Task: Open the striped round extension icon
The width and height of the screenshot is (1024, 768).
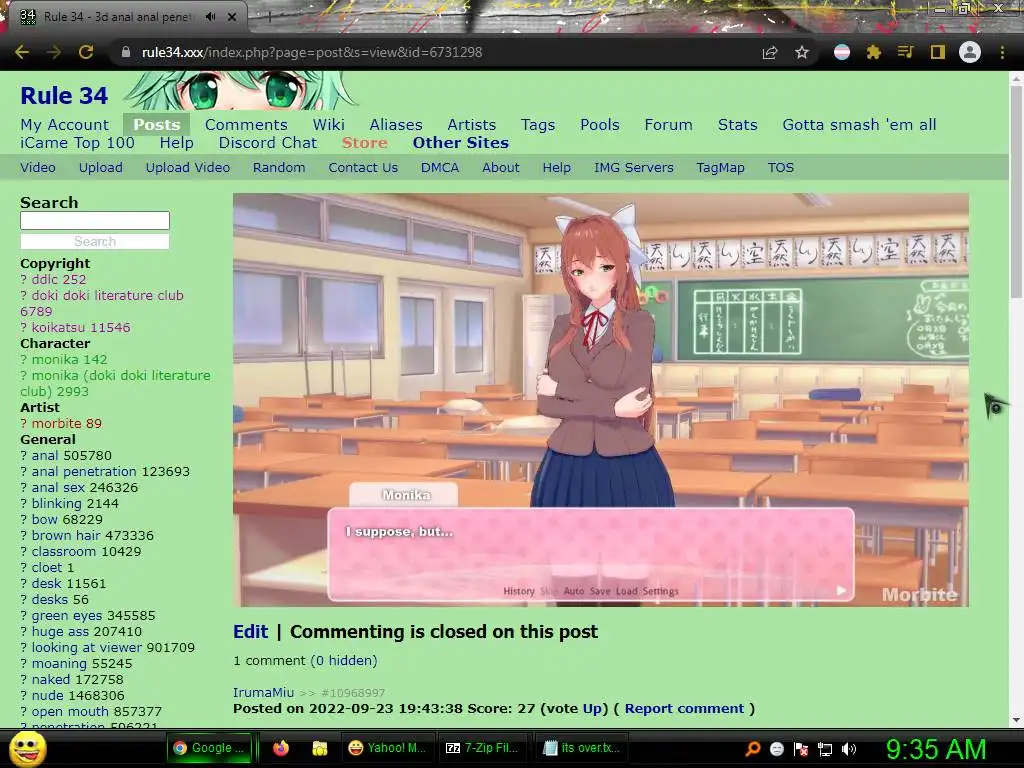Action: (x=842, y=52)
